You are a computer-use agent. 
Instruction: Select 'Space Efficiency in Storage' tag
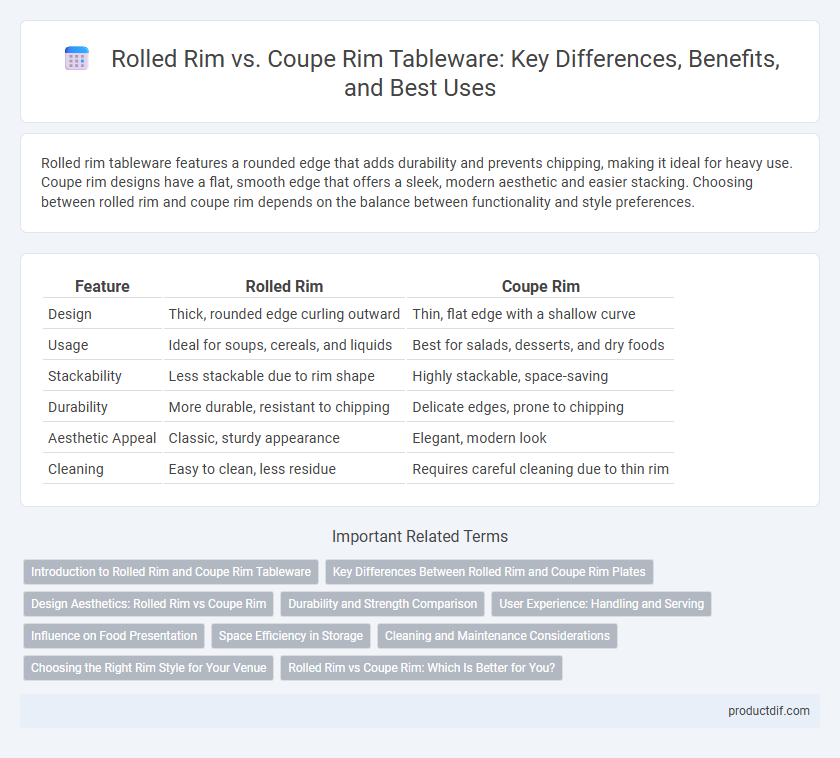[291, 636]
